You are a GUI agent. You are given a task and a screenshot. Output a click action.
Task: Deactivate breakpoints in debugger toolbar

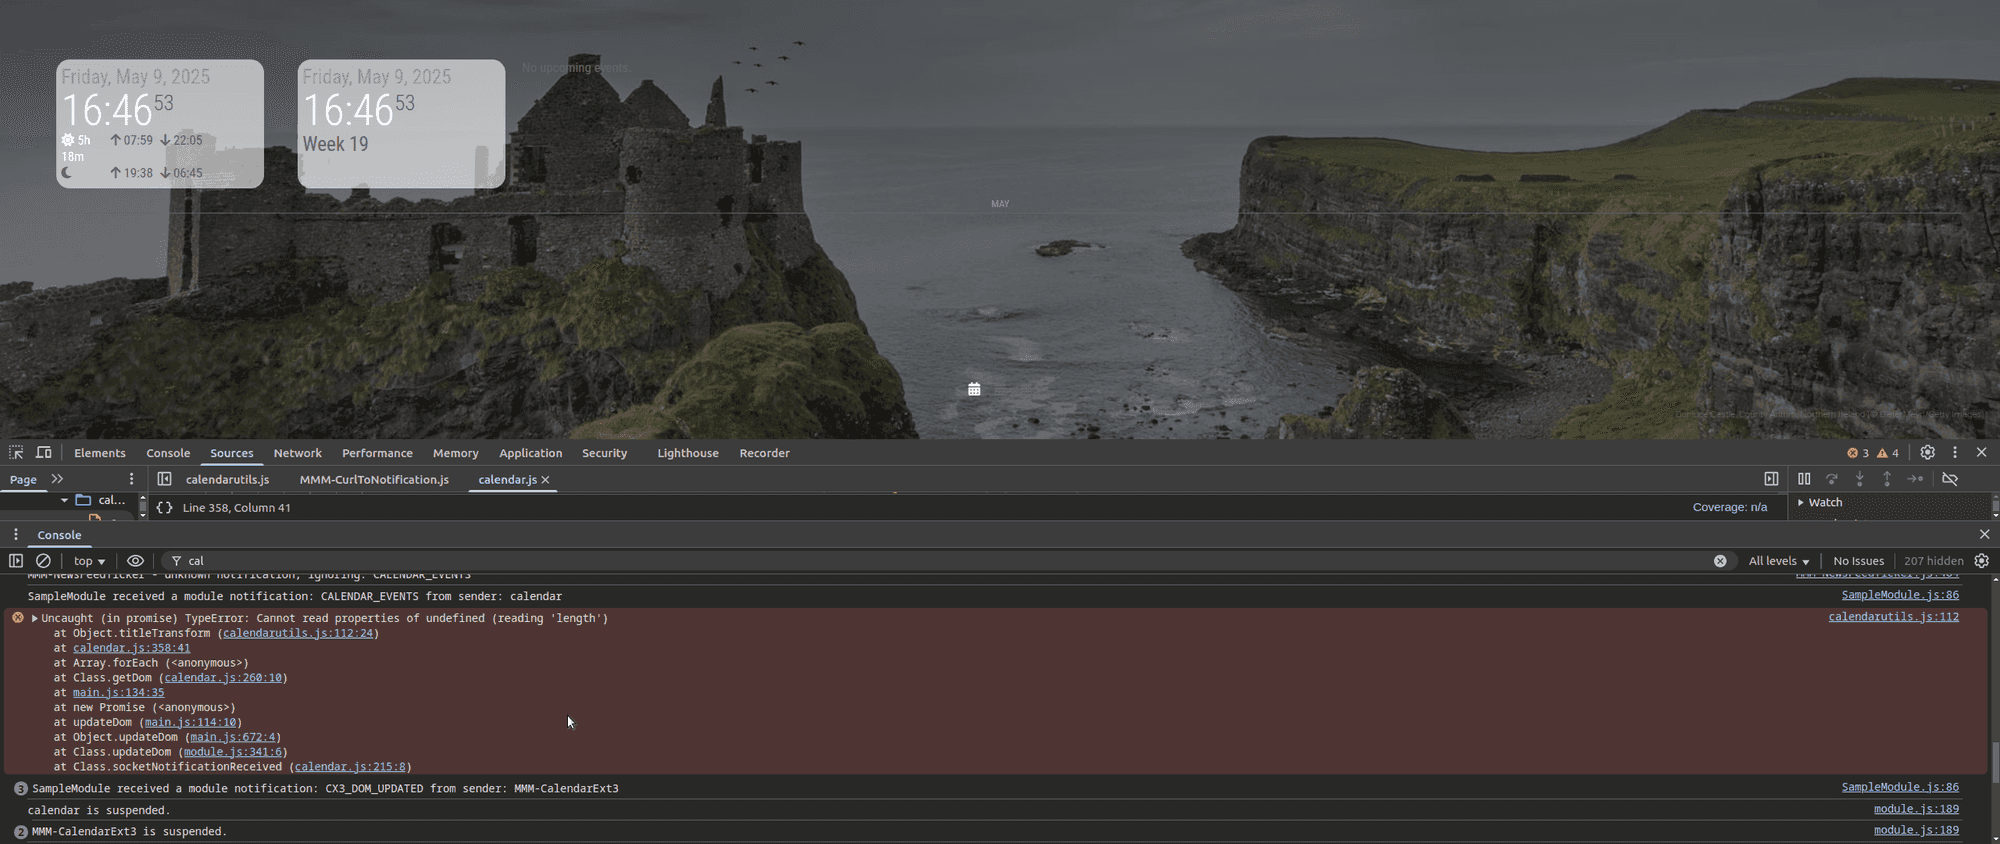[x=1950, y=480]
